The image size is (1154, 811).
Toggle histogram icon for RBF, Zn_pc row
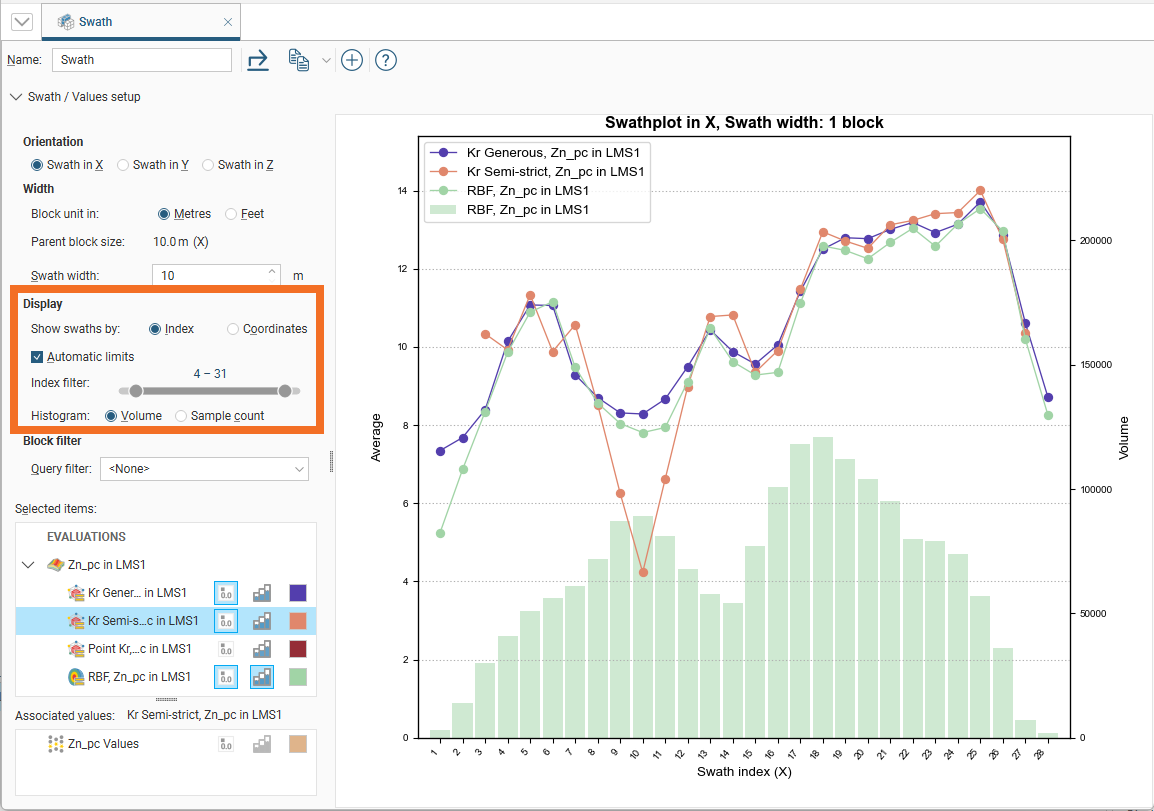(262, 677)
